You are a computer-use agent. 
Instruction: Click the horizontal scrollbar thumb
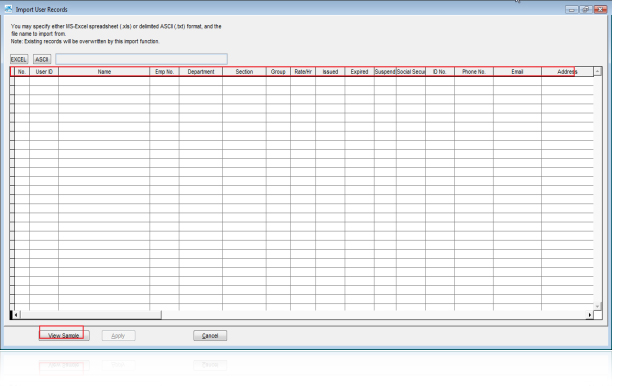click(x=91, y=315)
